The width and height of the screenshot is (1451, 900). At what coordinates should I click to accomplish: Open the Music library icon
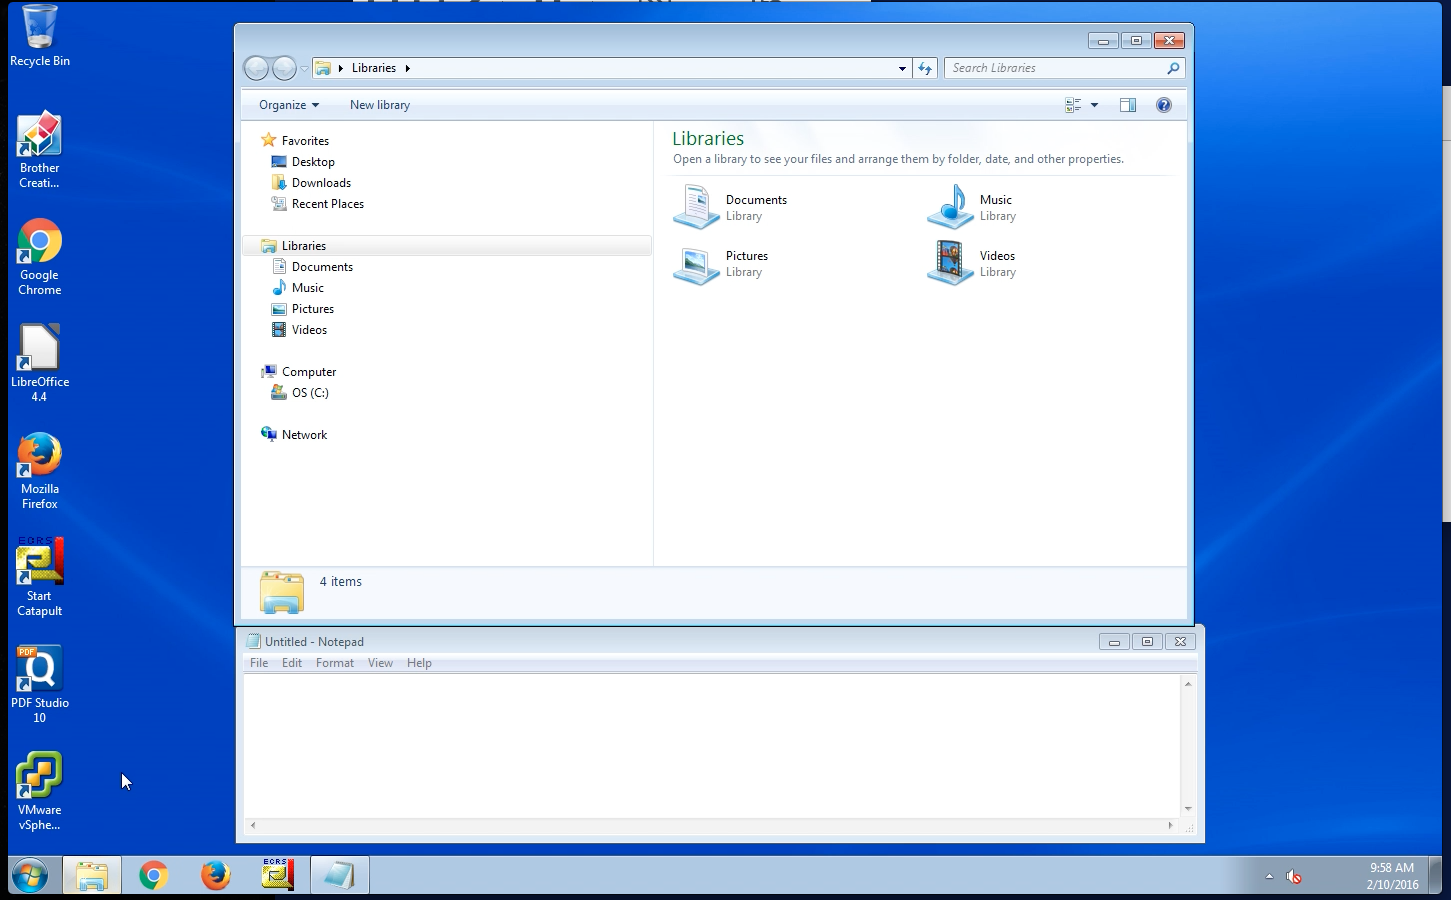[x=950, y=208]
